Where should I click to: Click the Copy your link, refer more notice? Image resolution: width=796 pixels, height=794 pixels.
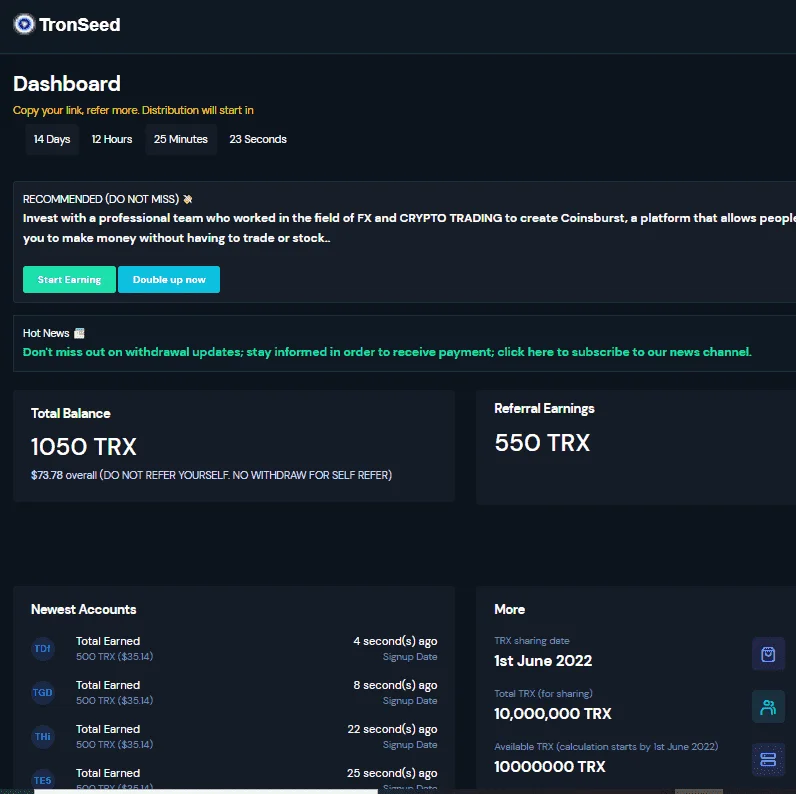(x=133, y=110)
